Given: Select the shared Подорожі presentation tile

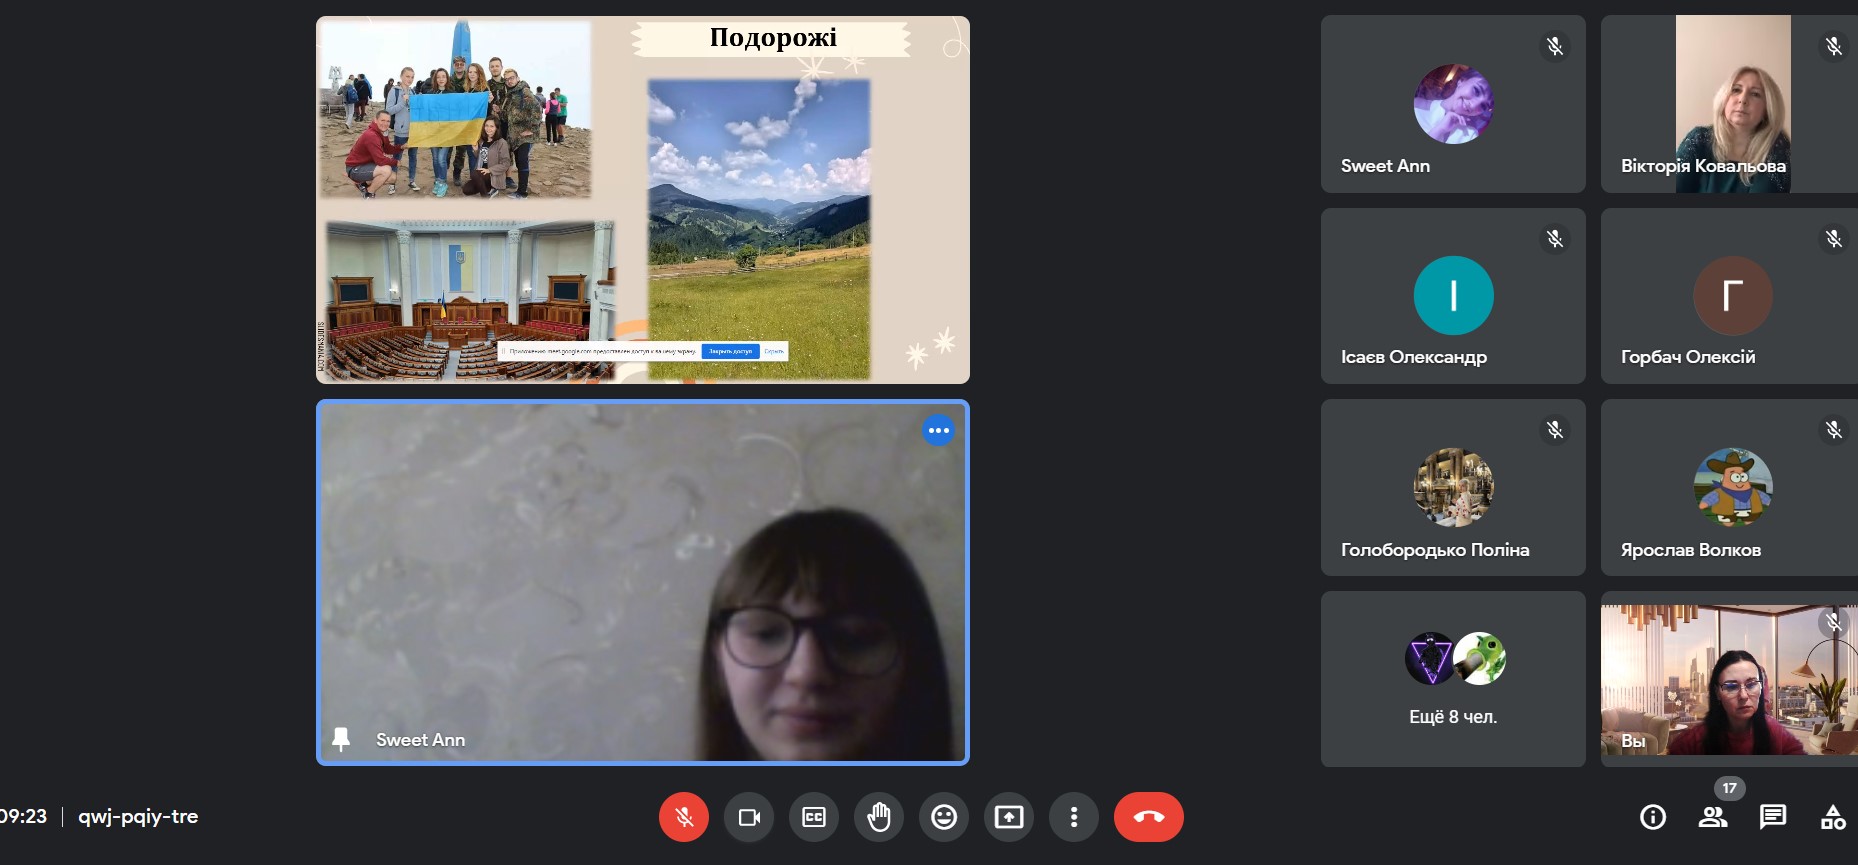Looking at the screenshot, I should [x=642, y=200].
